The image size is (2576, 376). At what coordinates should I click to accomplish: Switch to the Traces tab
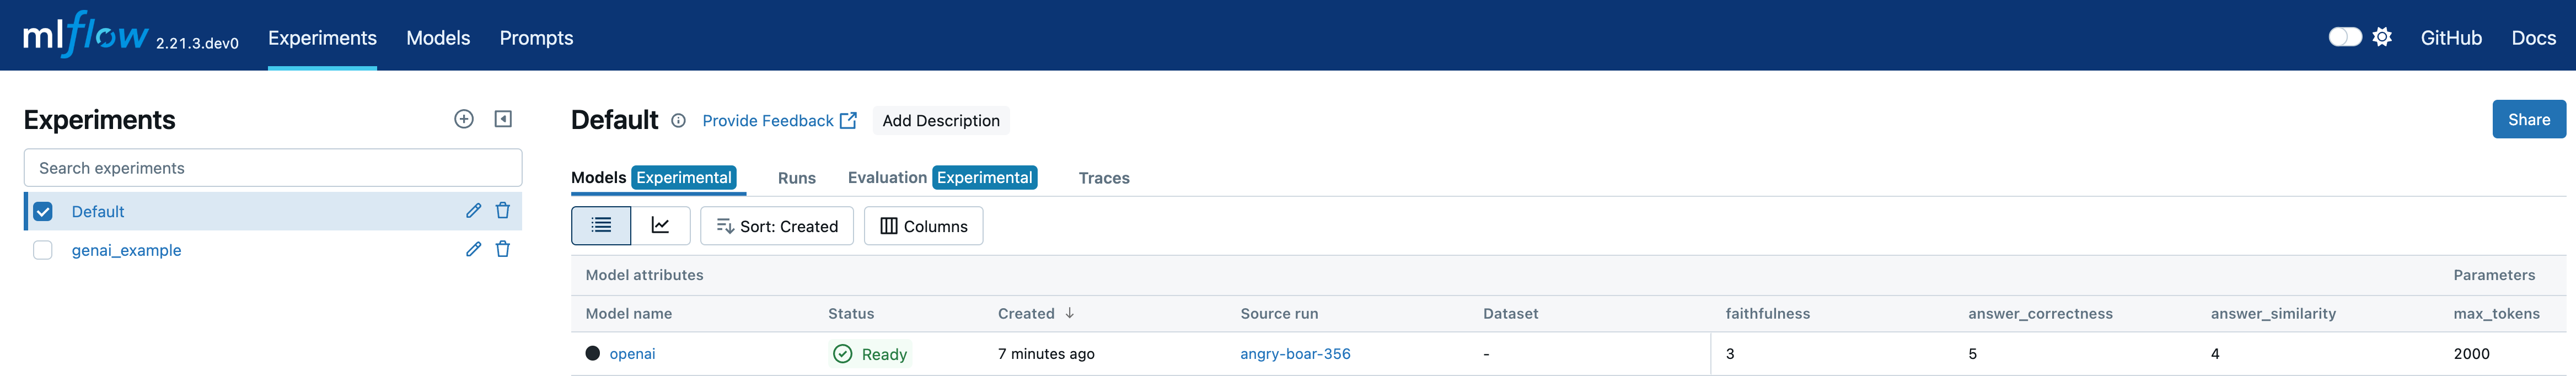1103,178
